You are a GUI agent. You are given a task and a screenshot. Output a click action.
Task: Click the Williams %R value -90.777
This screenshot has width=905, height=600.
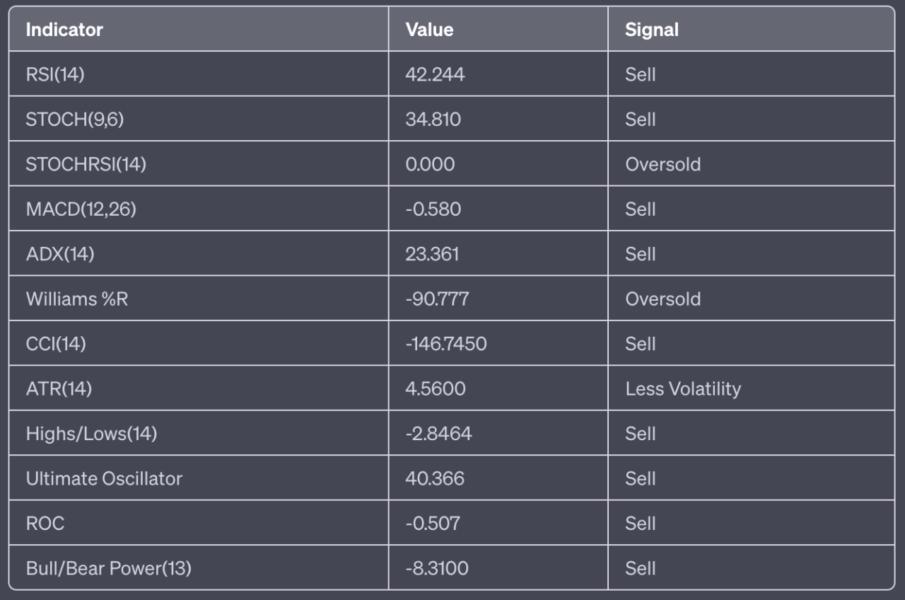click(x=437, y=299)
